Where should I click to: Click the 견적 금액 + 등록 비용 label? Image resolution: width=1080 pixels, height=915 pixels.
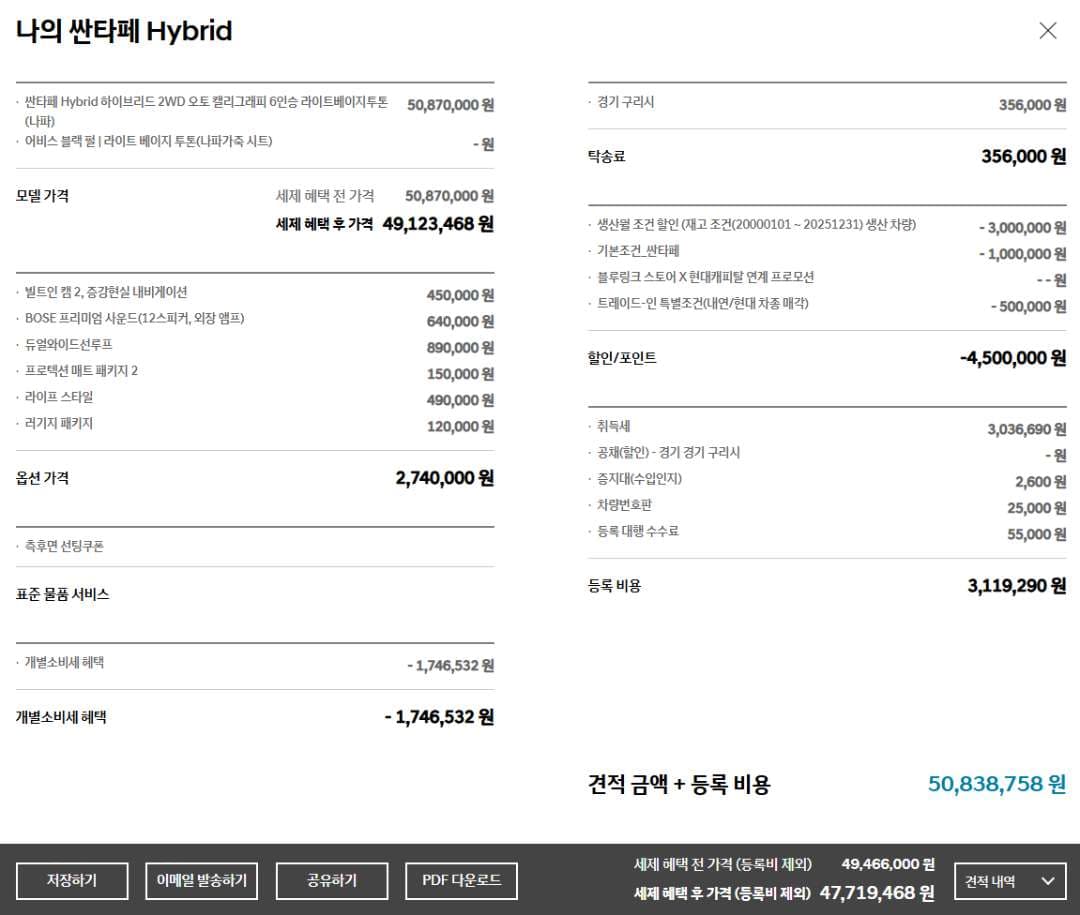tap(679, 784)
